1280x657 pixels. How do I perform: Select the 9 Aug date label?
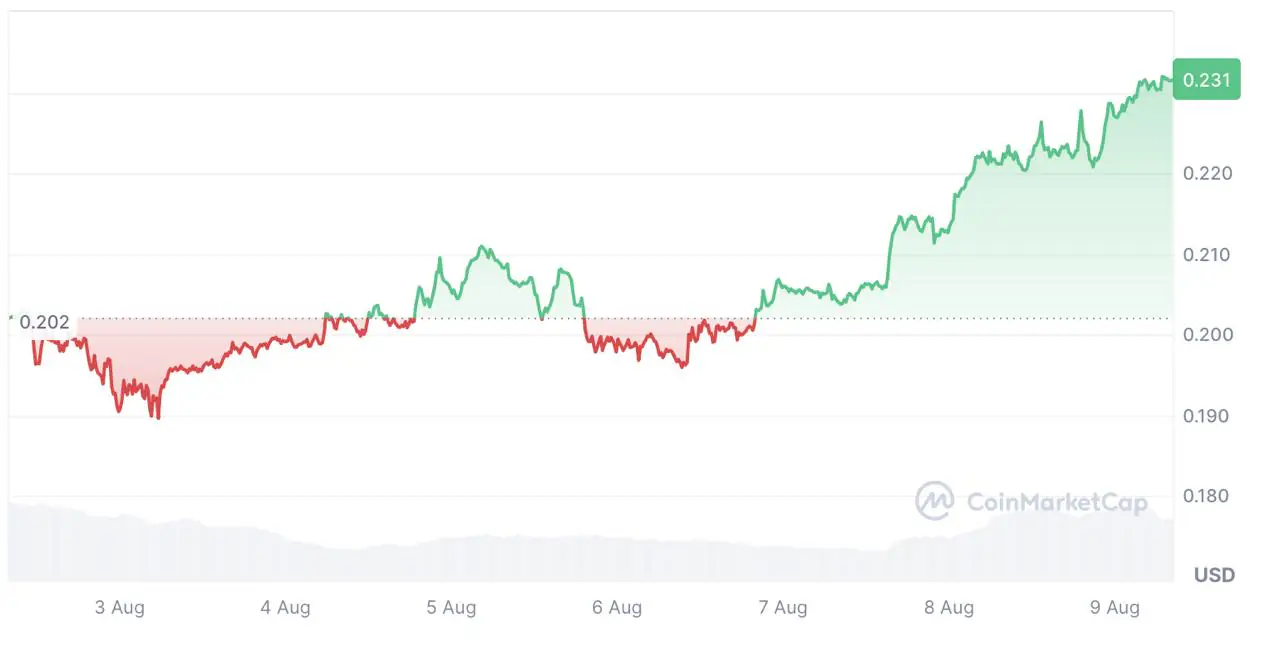1115,608
